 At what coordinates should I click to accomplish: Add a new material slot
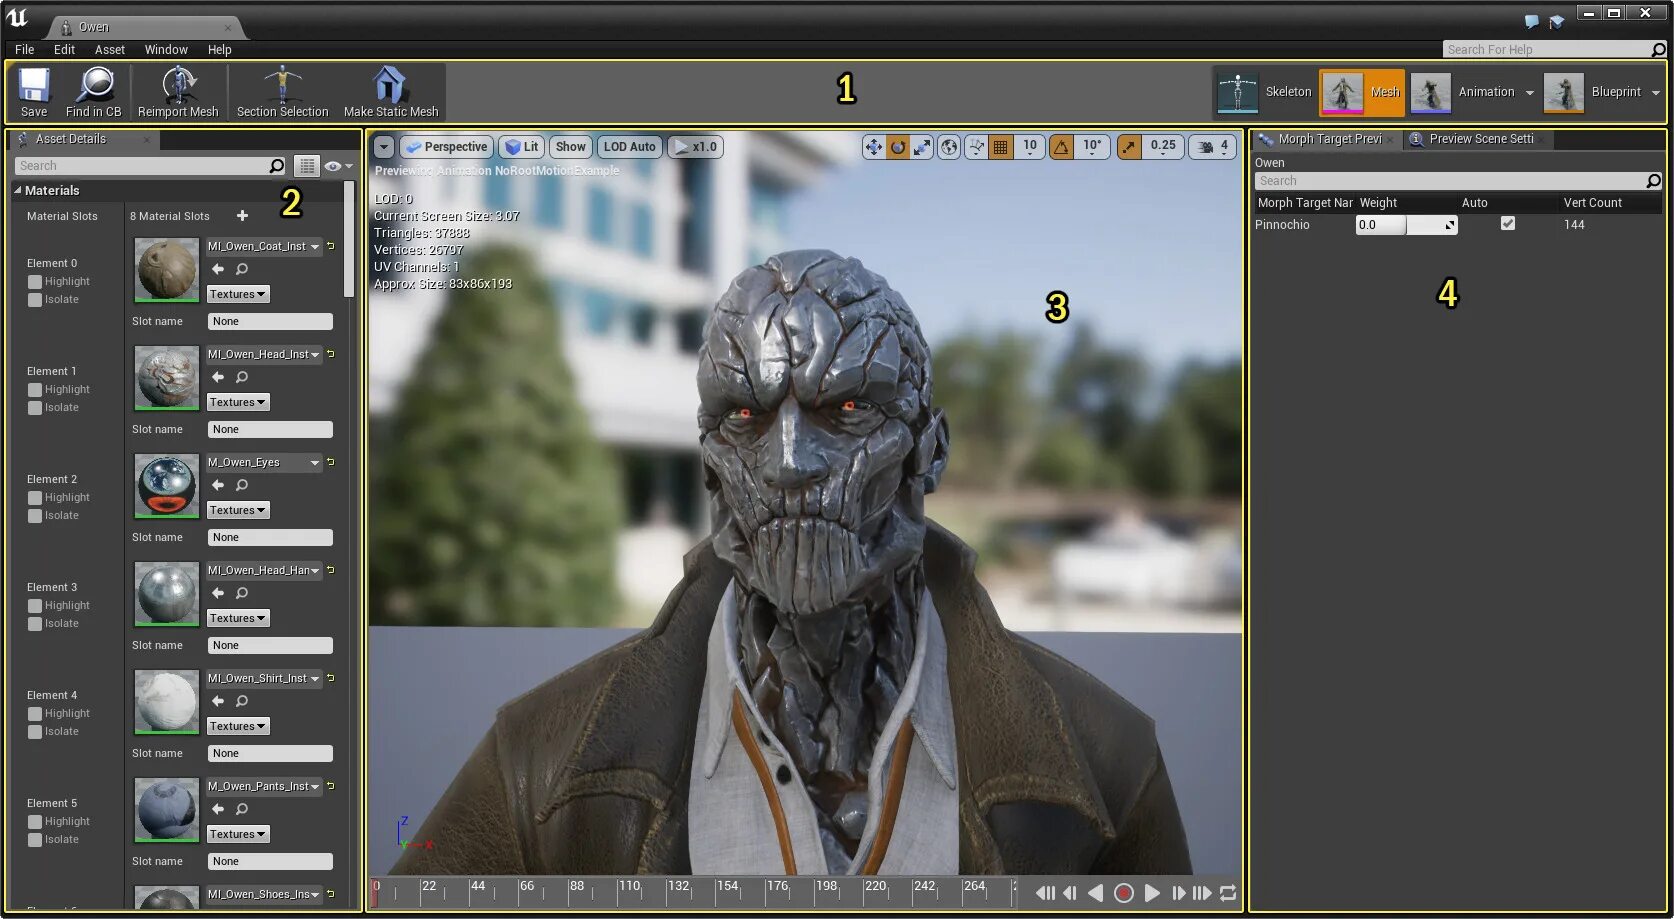(242, 216)
